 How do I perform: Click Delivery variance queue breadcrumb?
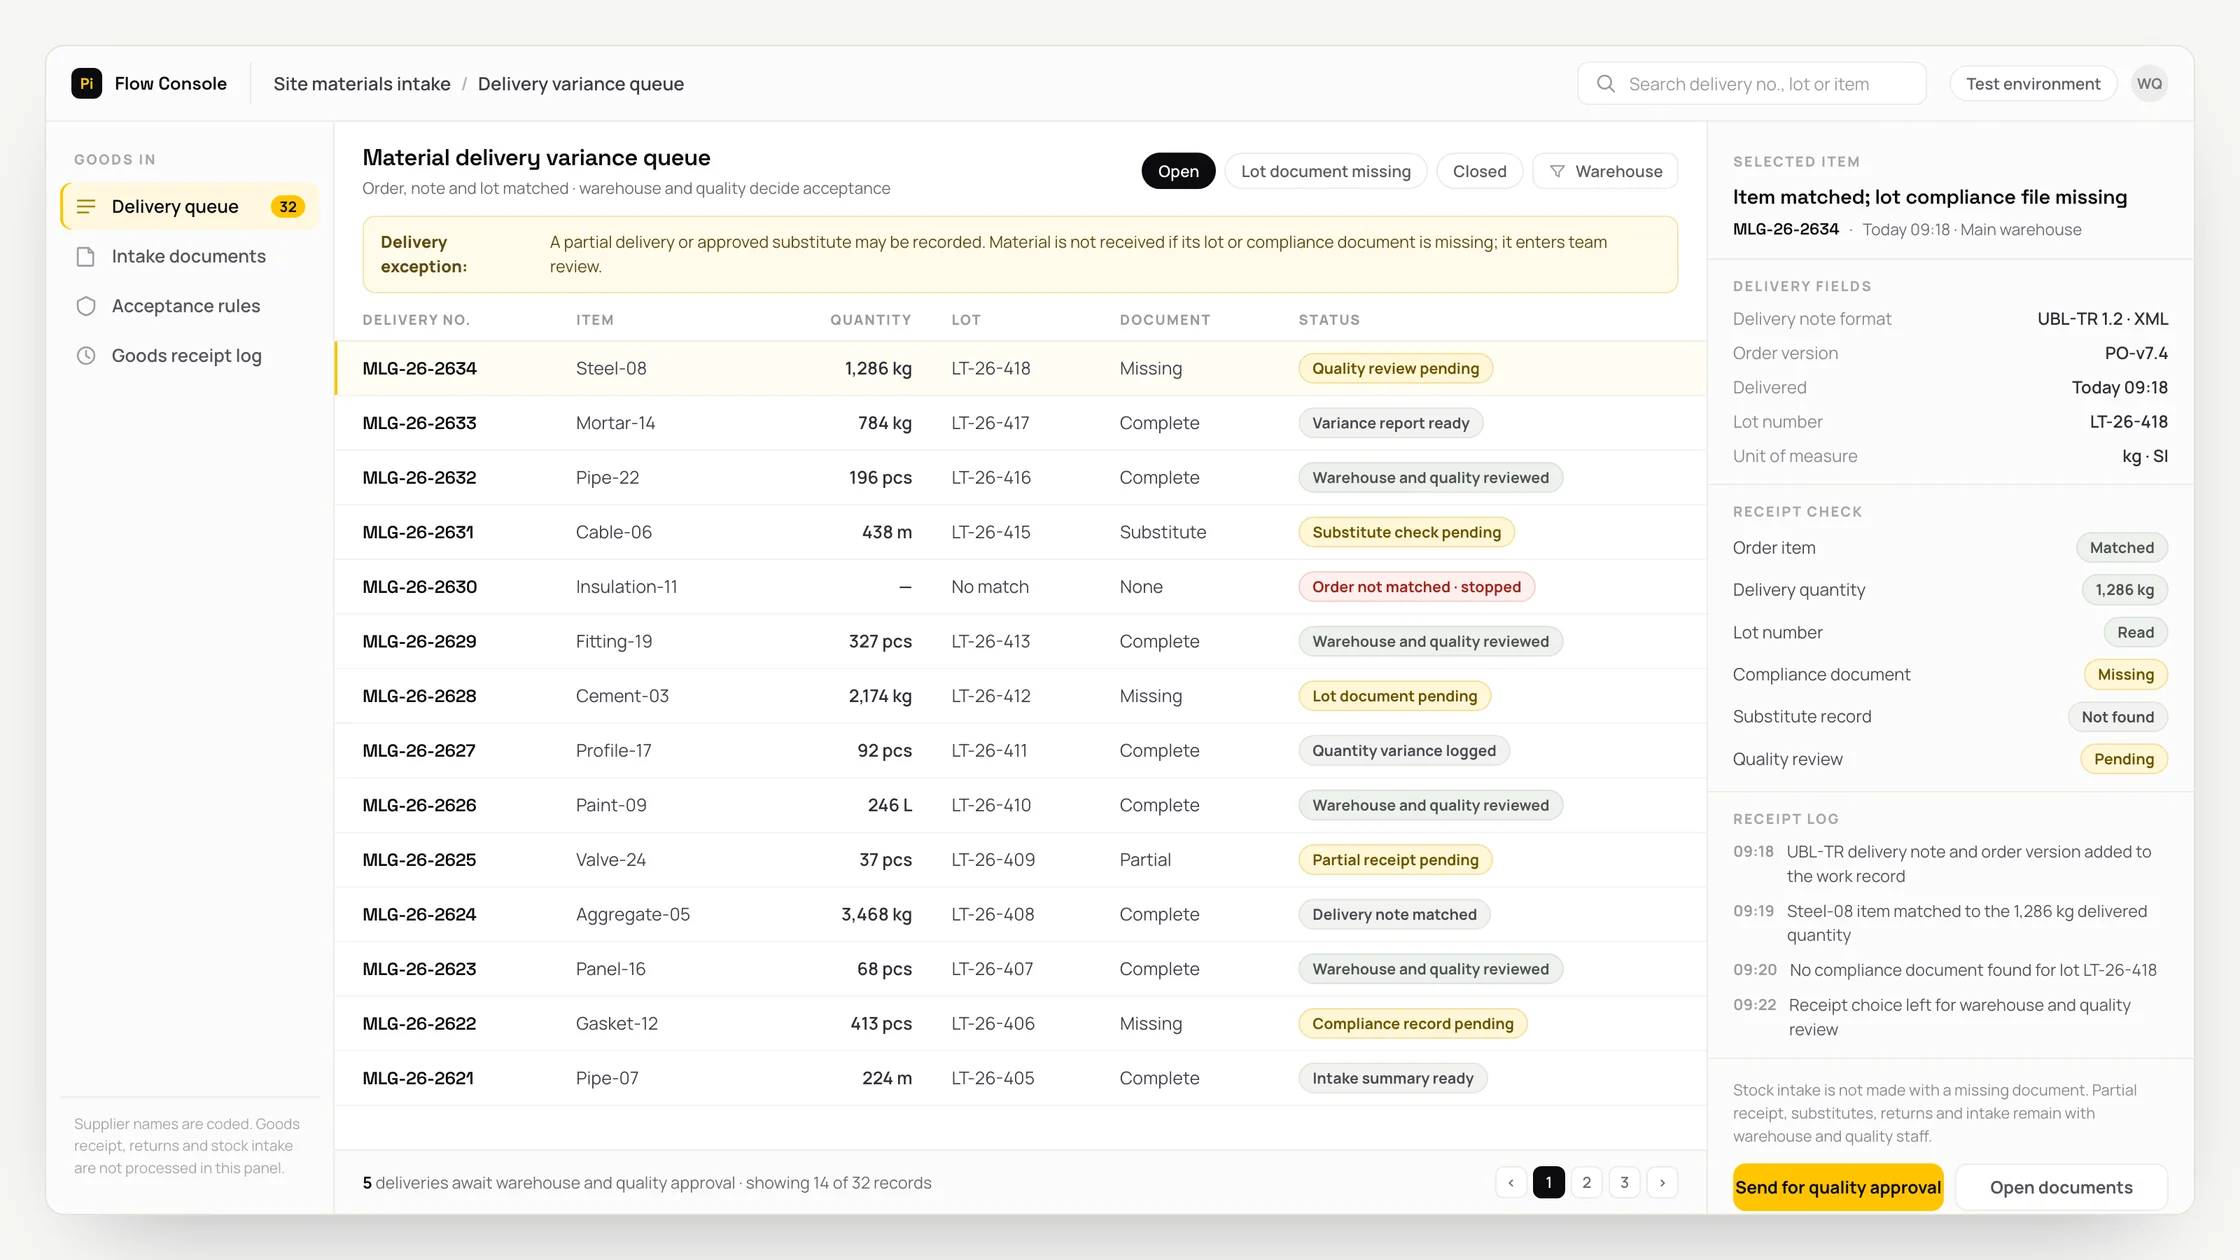pyautogui.click(x=581, y=84)
